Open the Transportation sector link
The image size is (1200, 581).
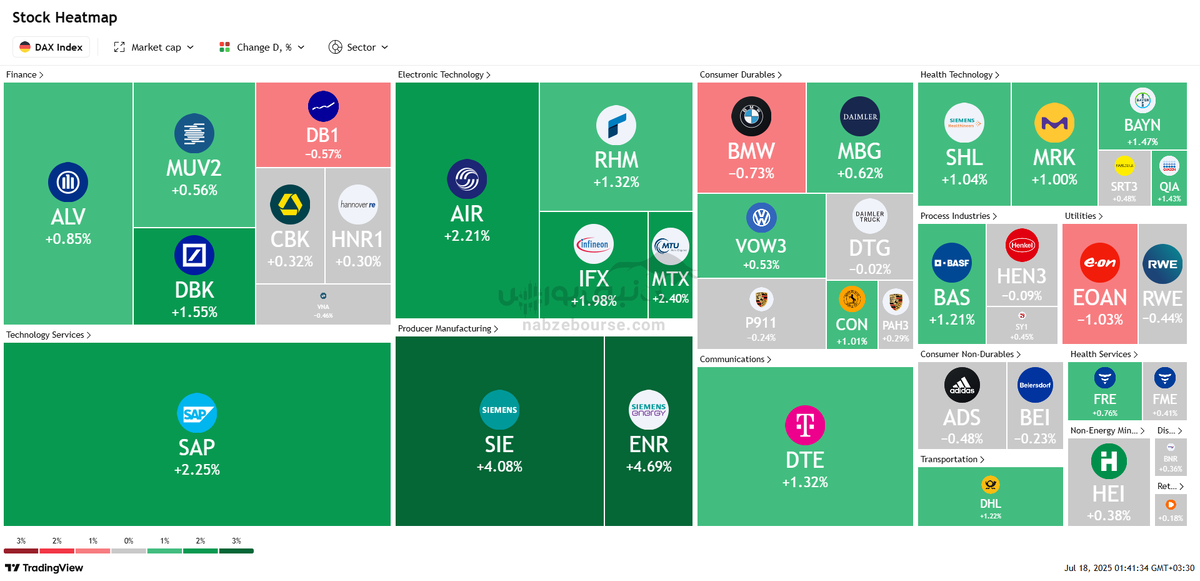[952, 459]
